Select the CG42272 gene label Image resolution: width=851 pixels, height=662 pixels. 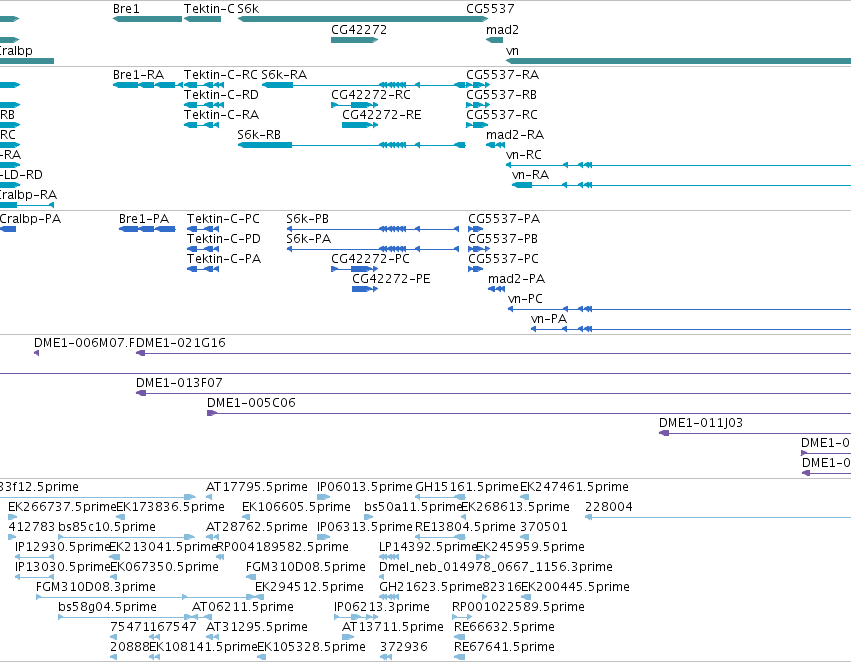click(359, 30)
